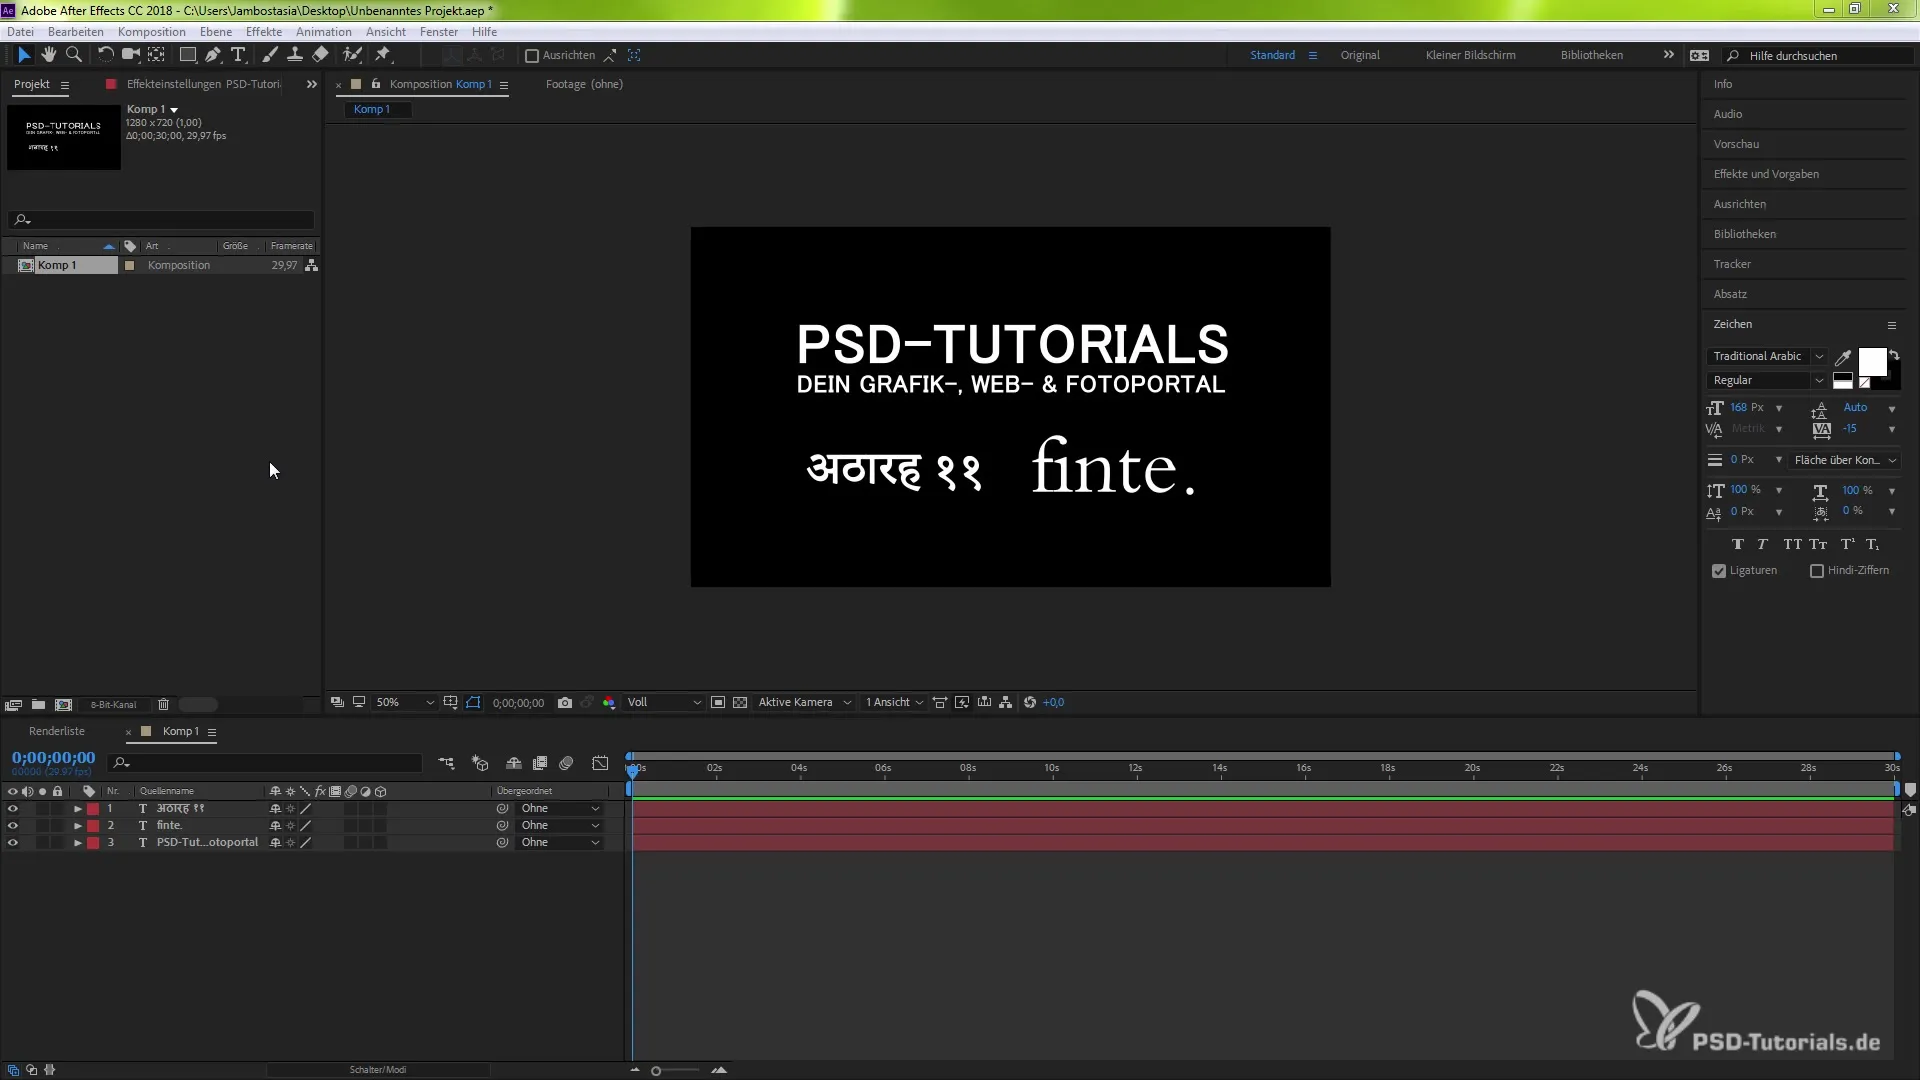Viewport: 1920px width, 1080px height.
Task: Open the Aktive Kamera dropdown
Action: 805,703
